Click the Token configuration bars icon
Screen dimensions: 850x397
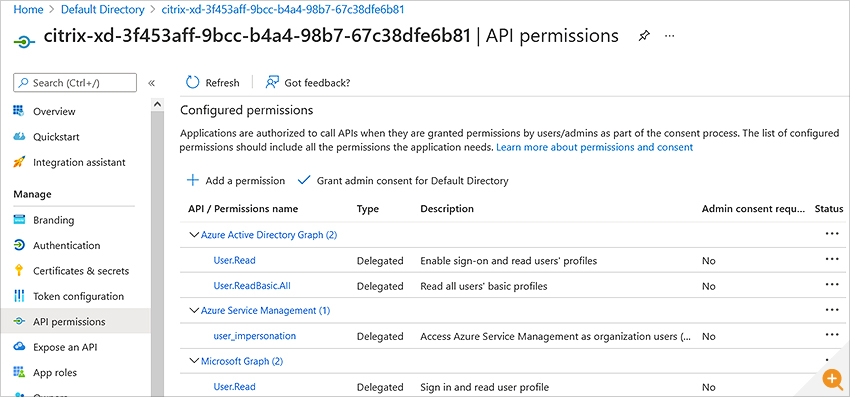19,296
